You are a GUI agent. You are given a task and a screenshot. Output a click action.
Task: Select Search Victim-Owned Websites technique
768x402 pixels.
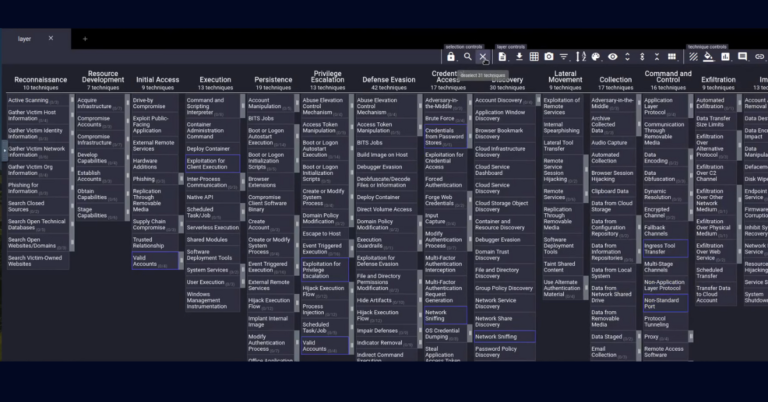pos(38,261)
